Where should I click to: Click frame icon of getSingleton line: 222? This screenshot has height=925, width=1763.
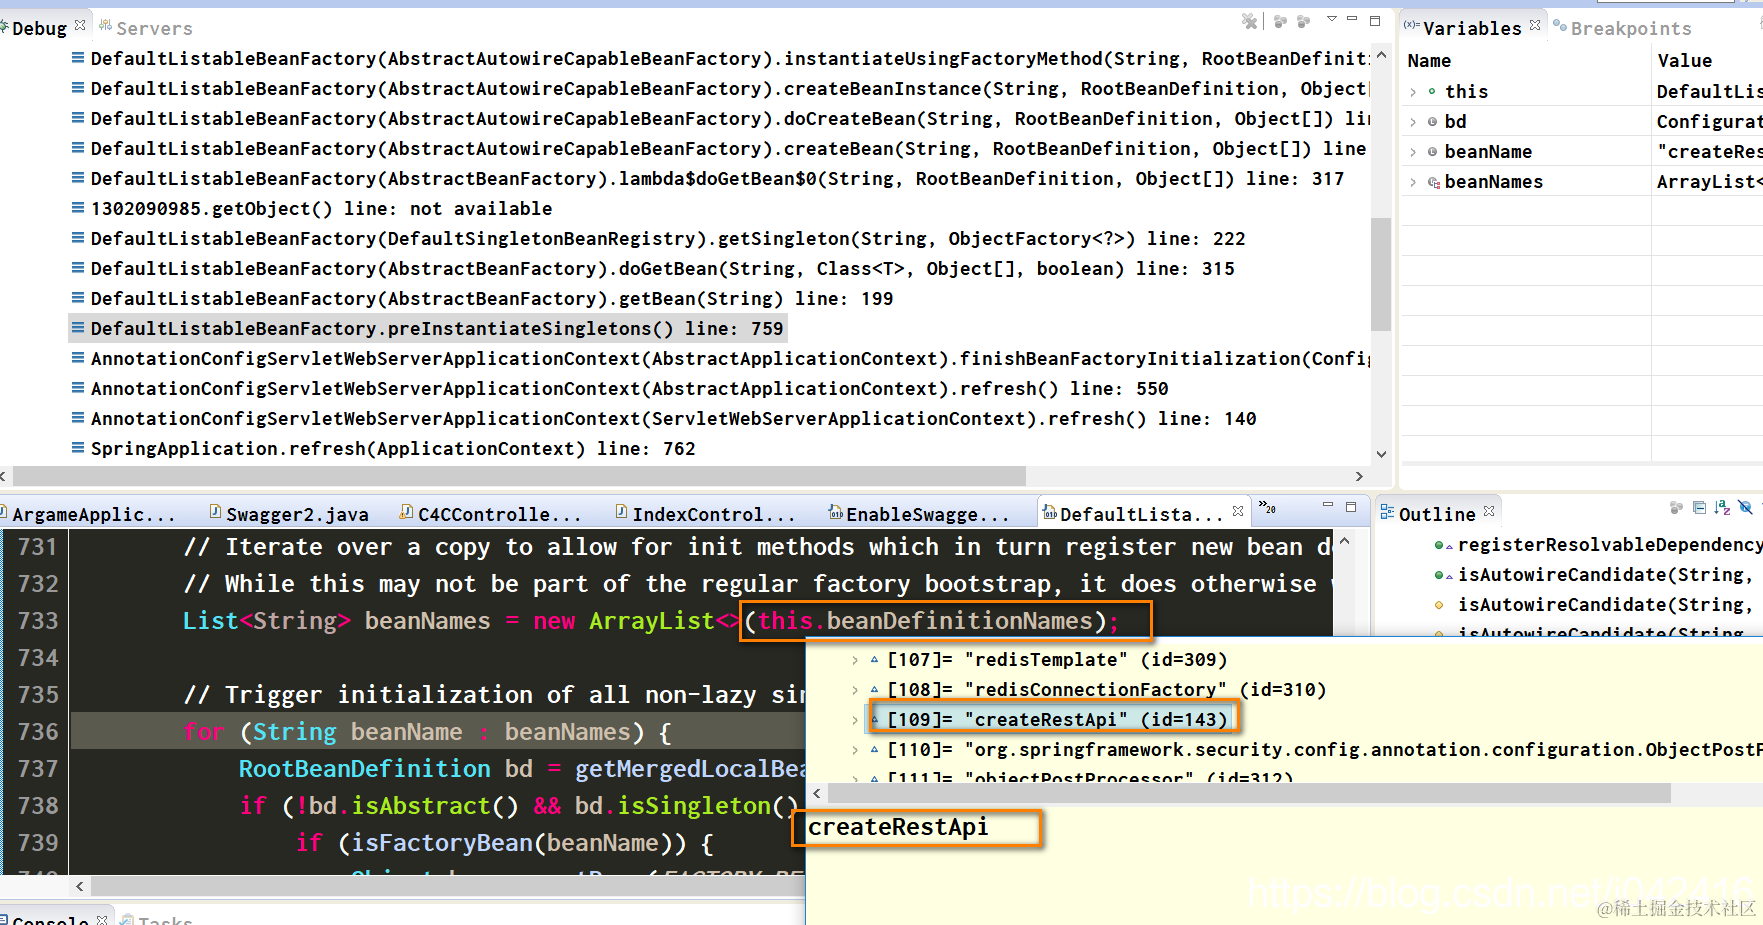[78, 238]
